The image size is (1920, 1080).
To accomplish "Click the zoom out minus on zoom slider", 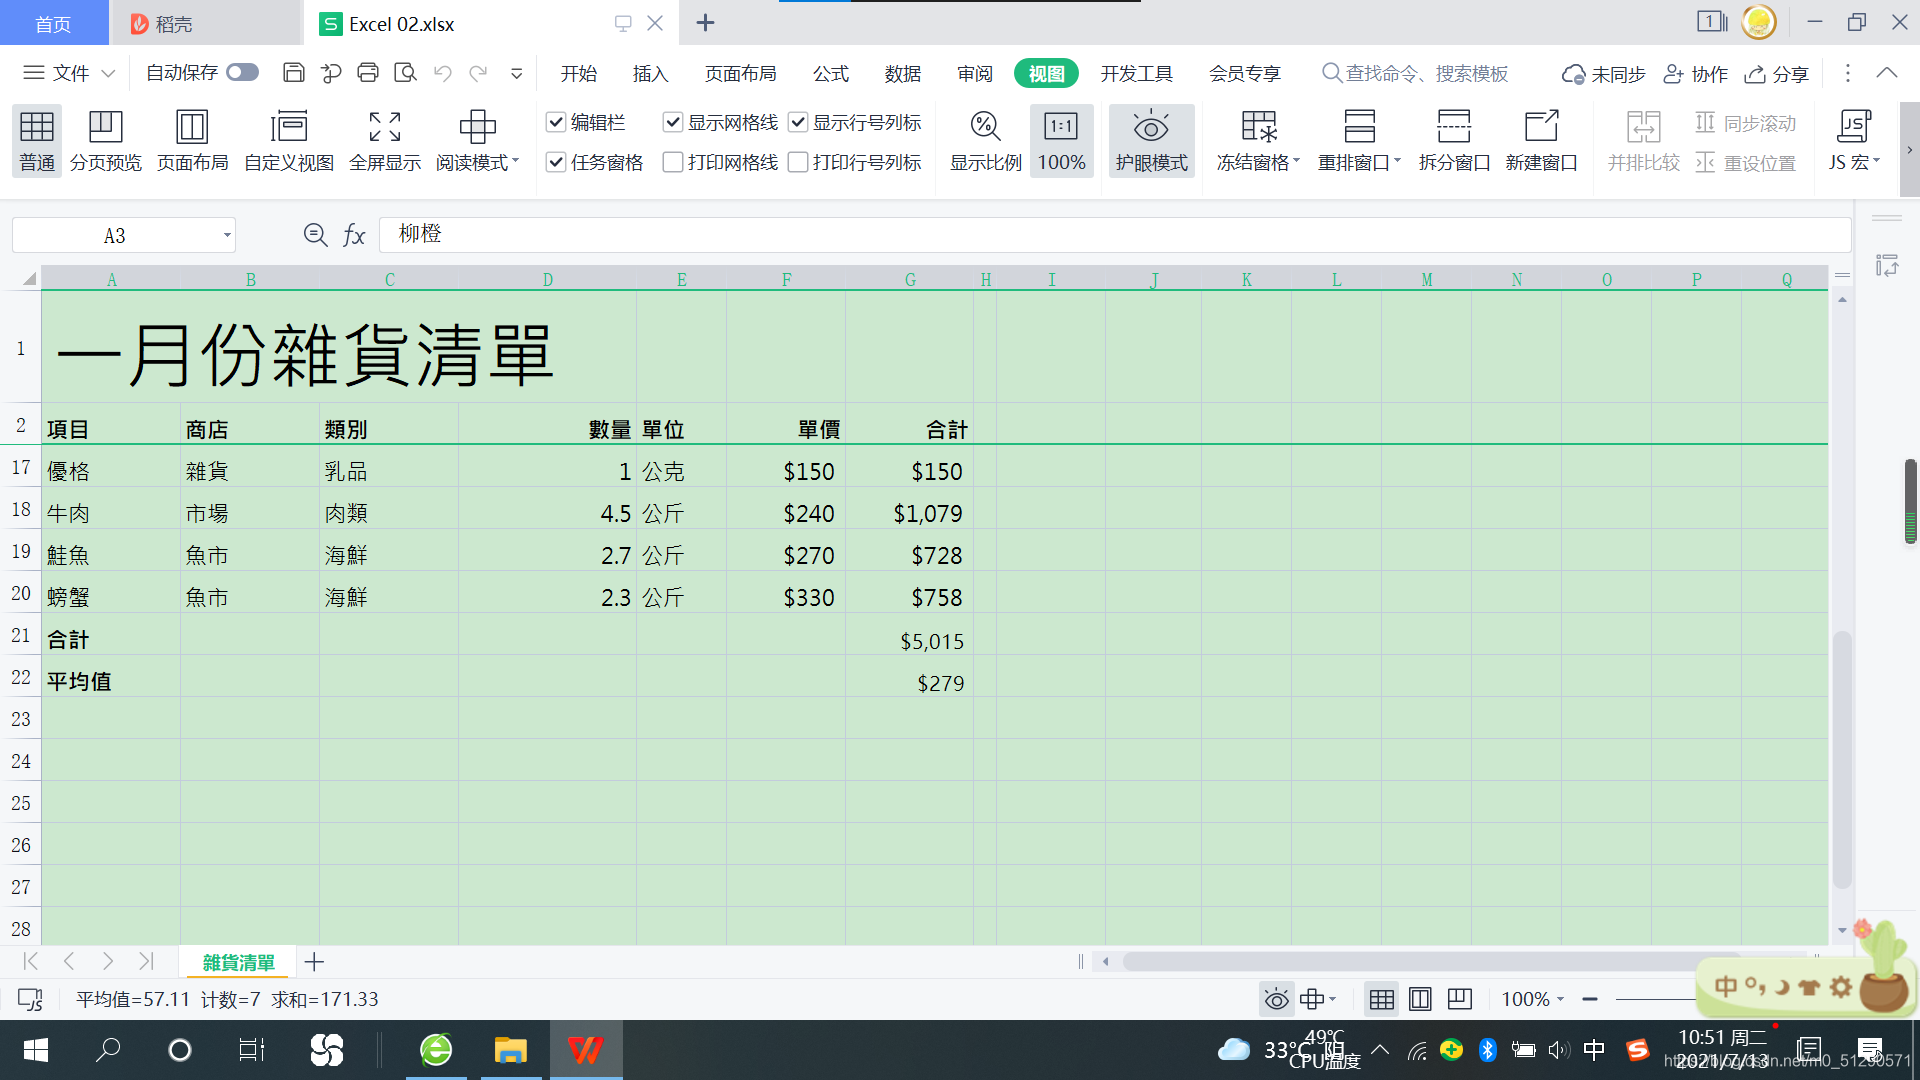I will (x=1590, y=999).
